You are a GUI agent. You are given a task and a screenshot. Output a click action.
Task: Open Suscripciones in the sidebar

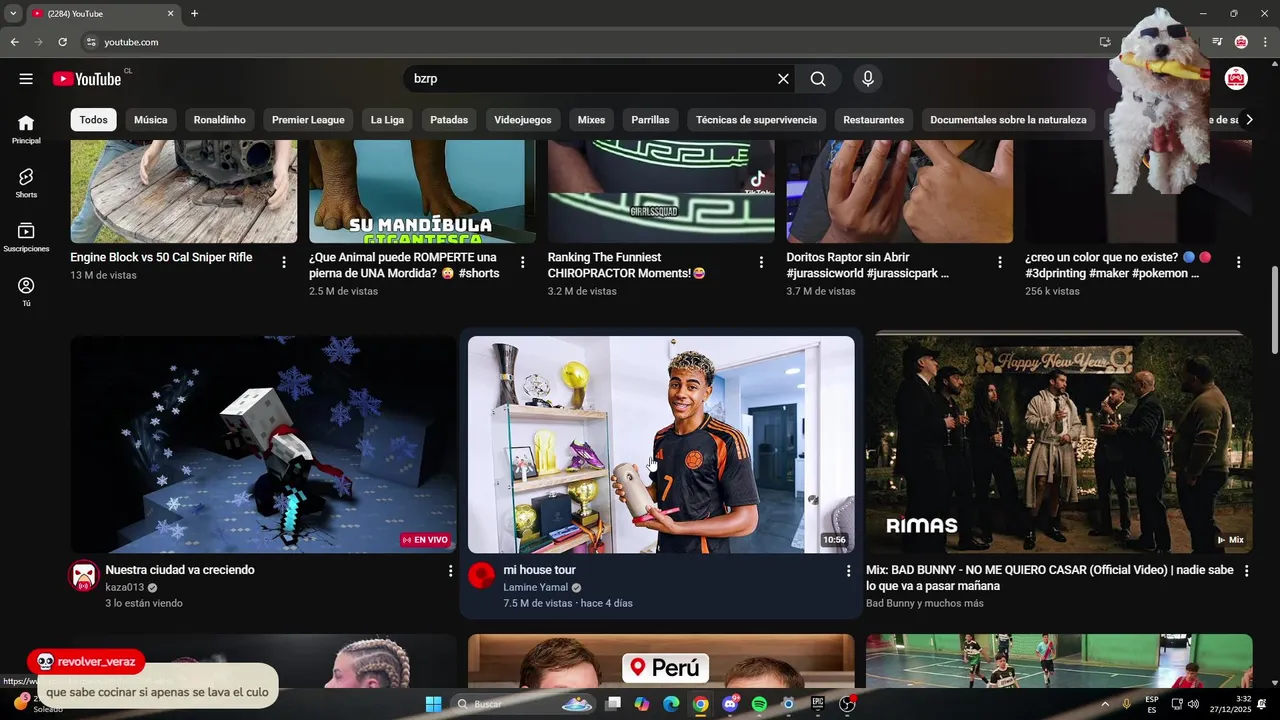click(26, 237)
